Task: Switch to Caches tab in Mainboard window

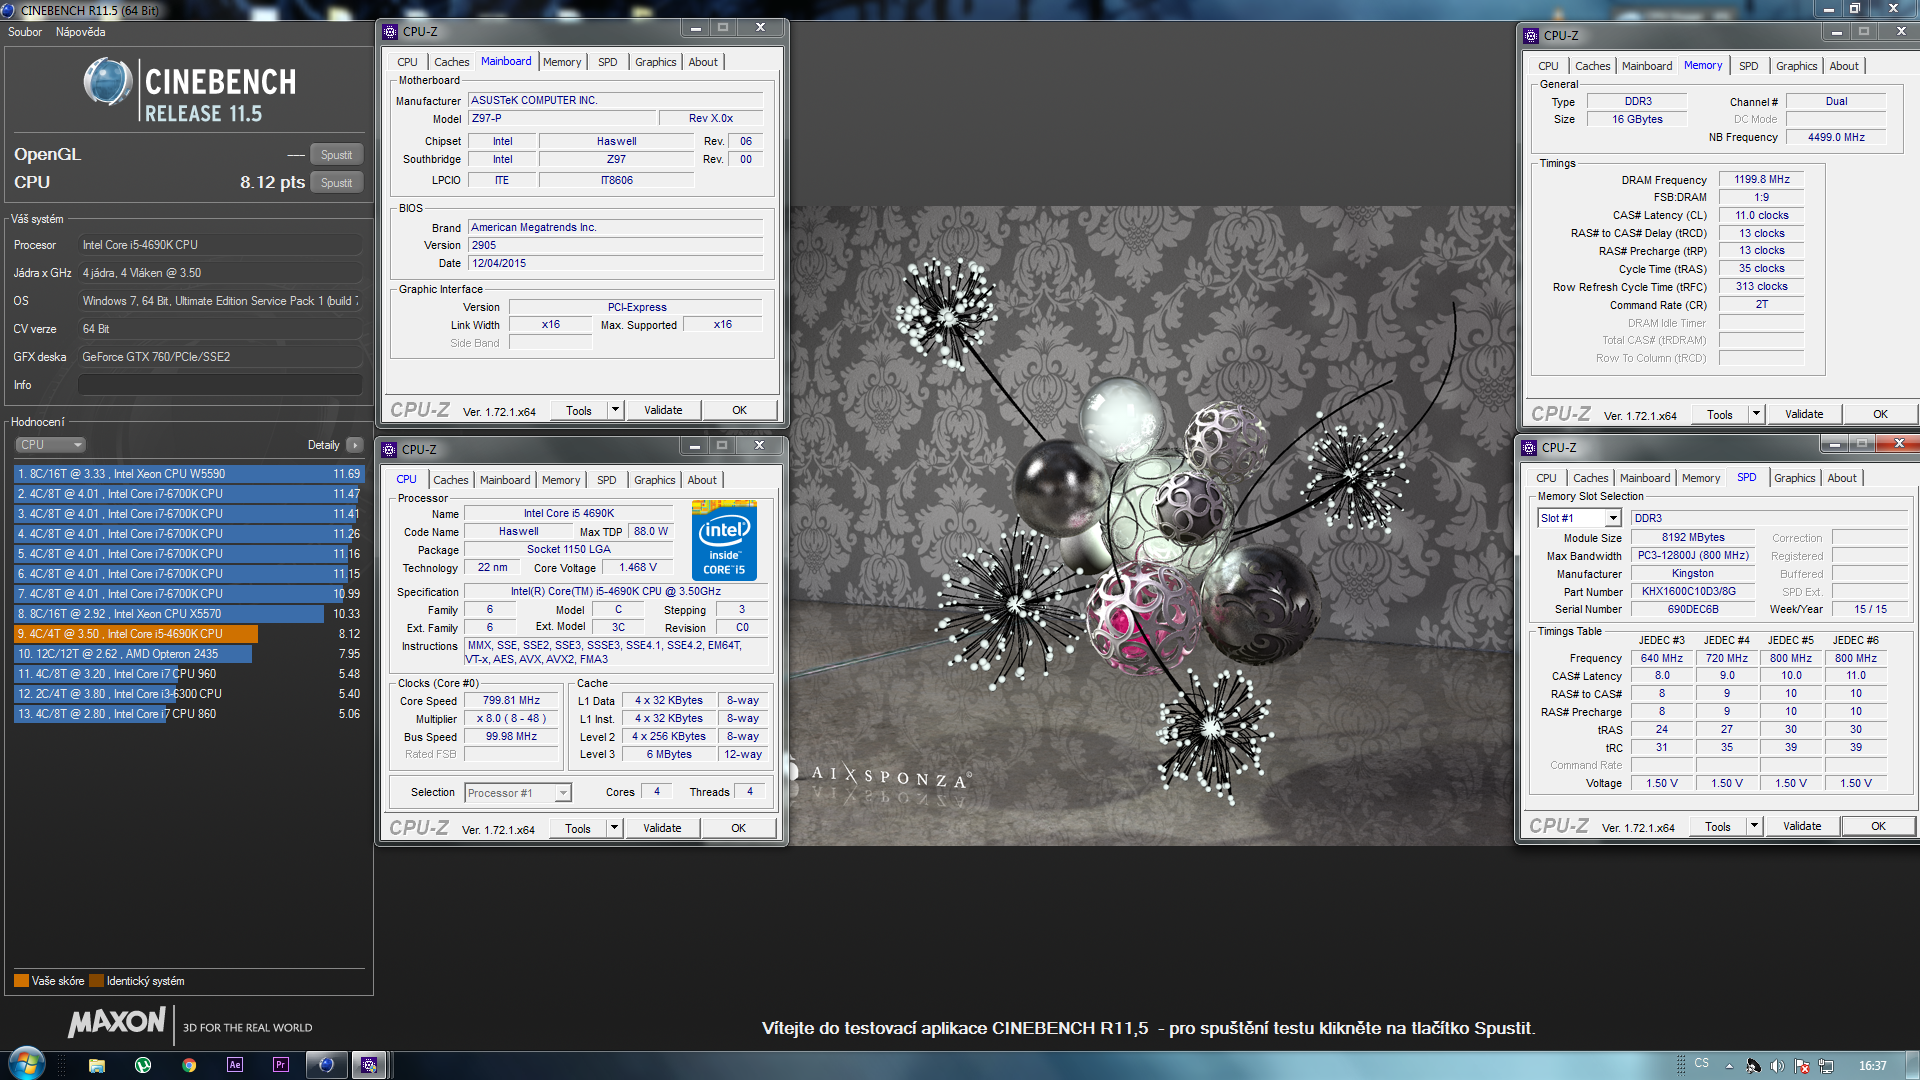Action: coord(451,62)
